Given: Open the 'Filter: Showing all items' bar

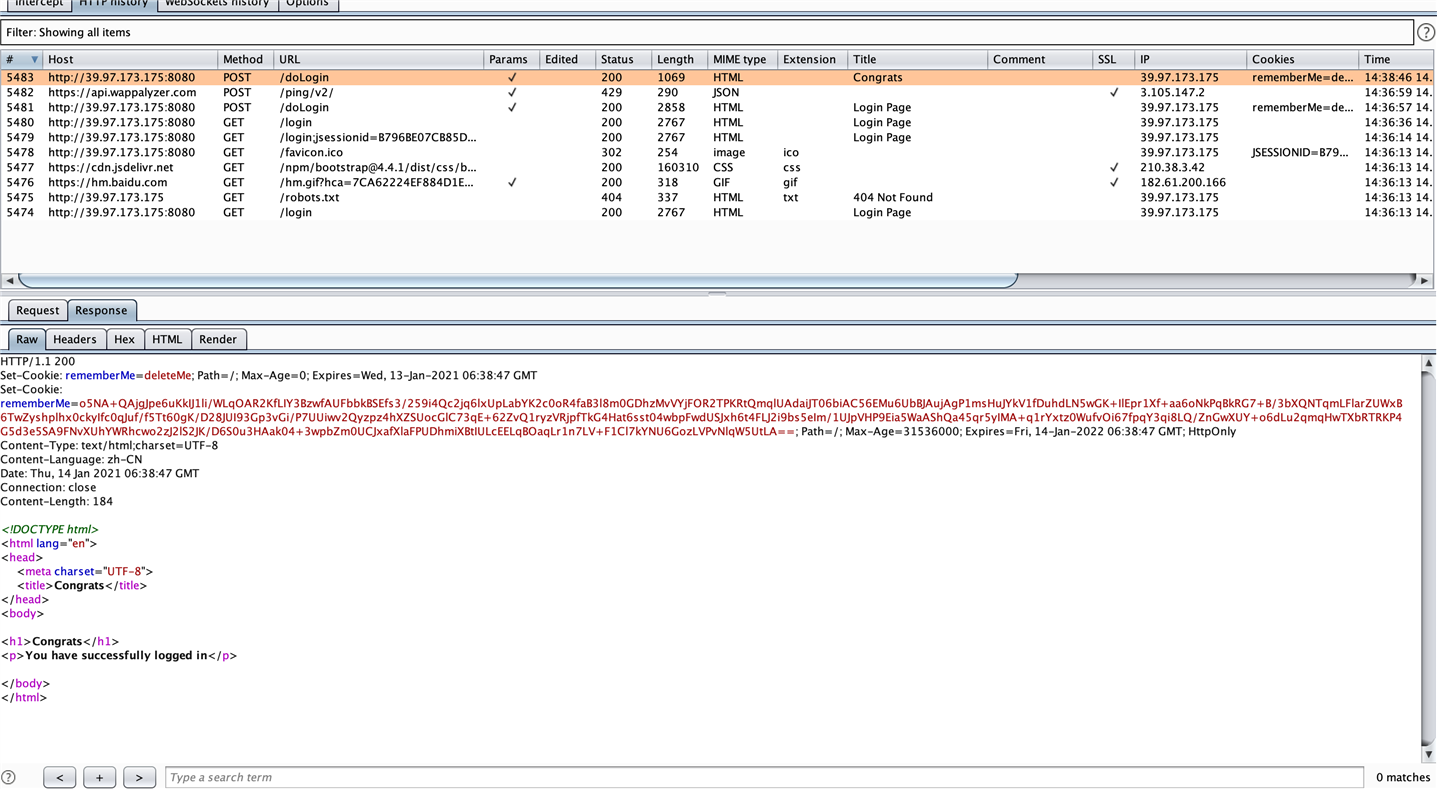Looking at the screenshot, I should tap(707, 33).
